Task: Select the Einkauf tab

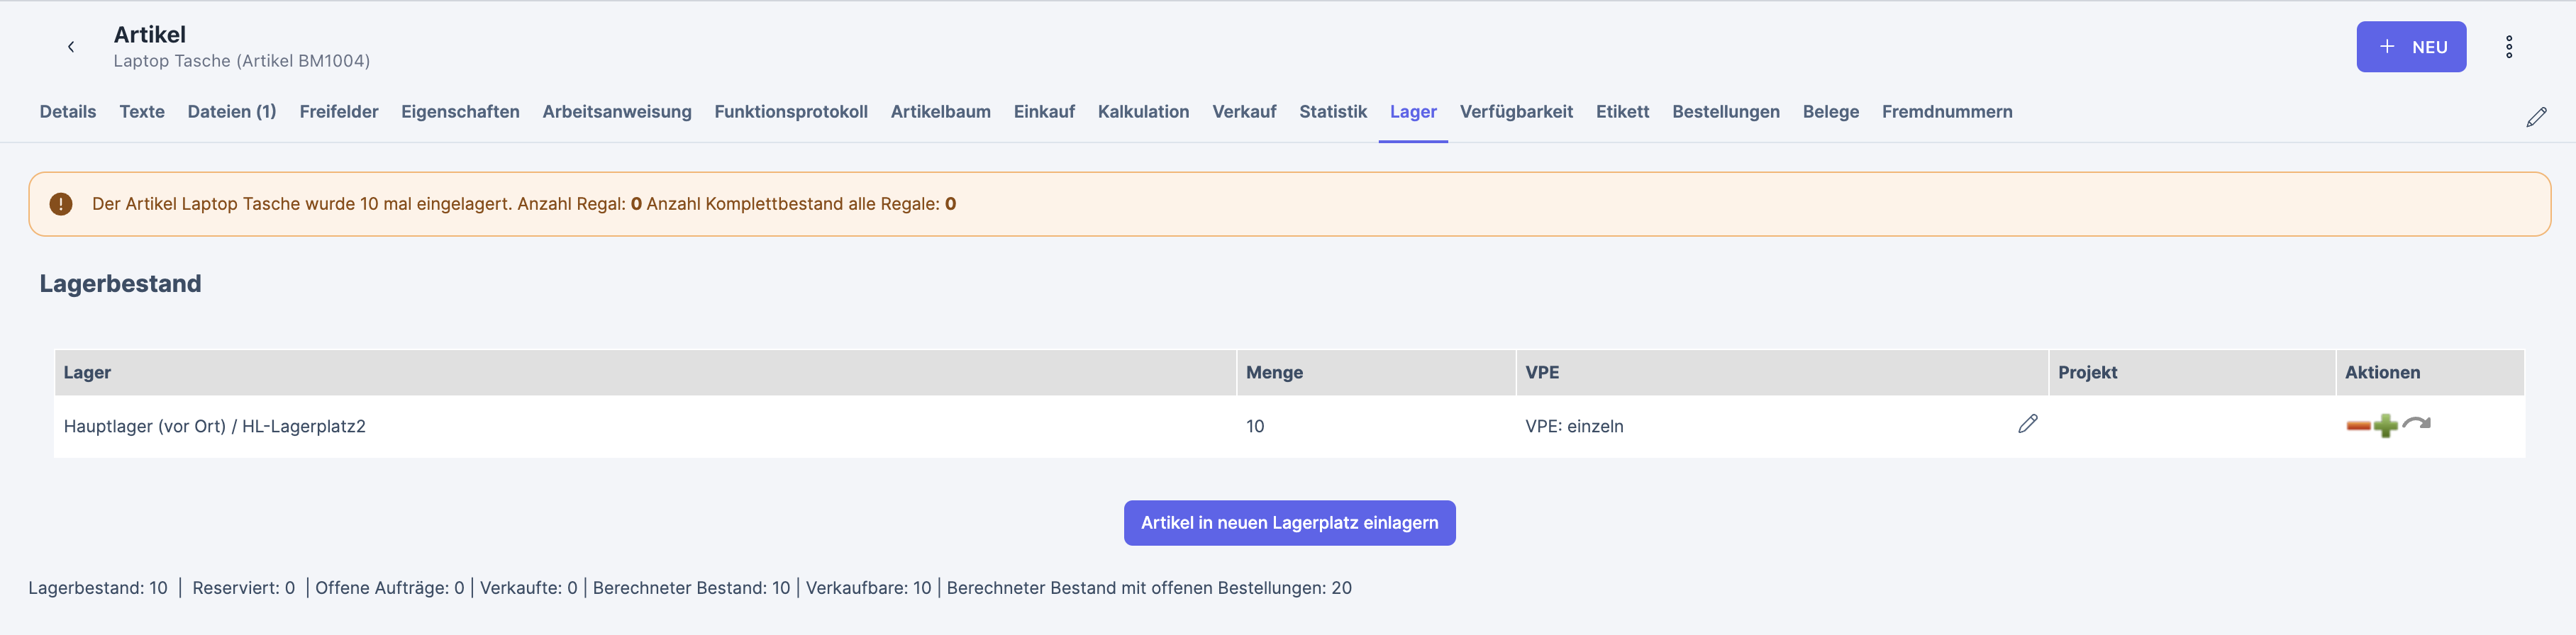Action: 1043,112
